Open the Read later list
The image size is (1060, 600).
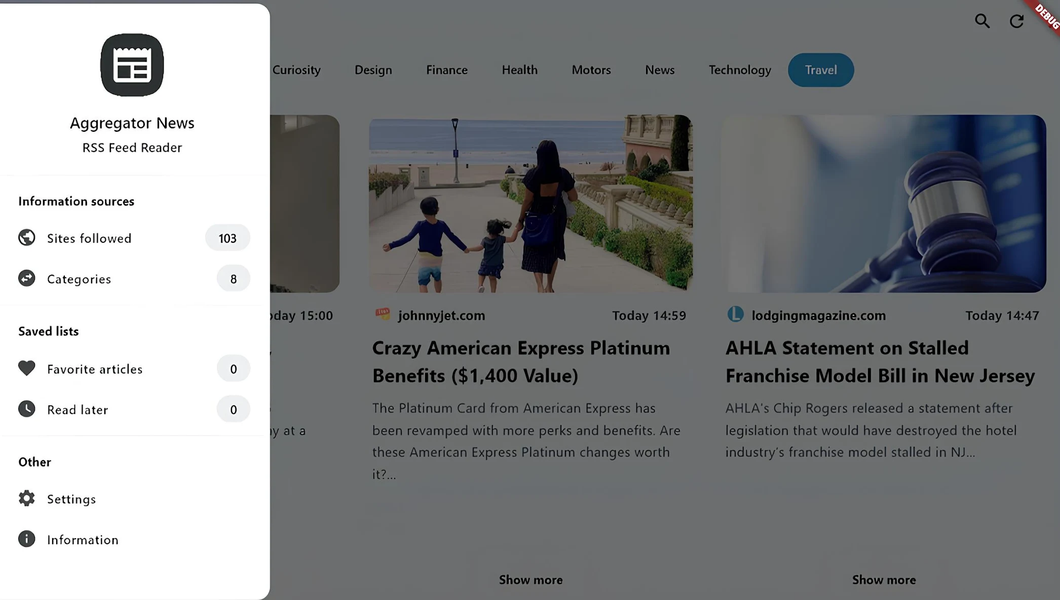[134, 409]
